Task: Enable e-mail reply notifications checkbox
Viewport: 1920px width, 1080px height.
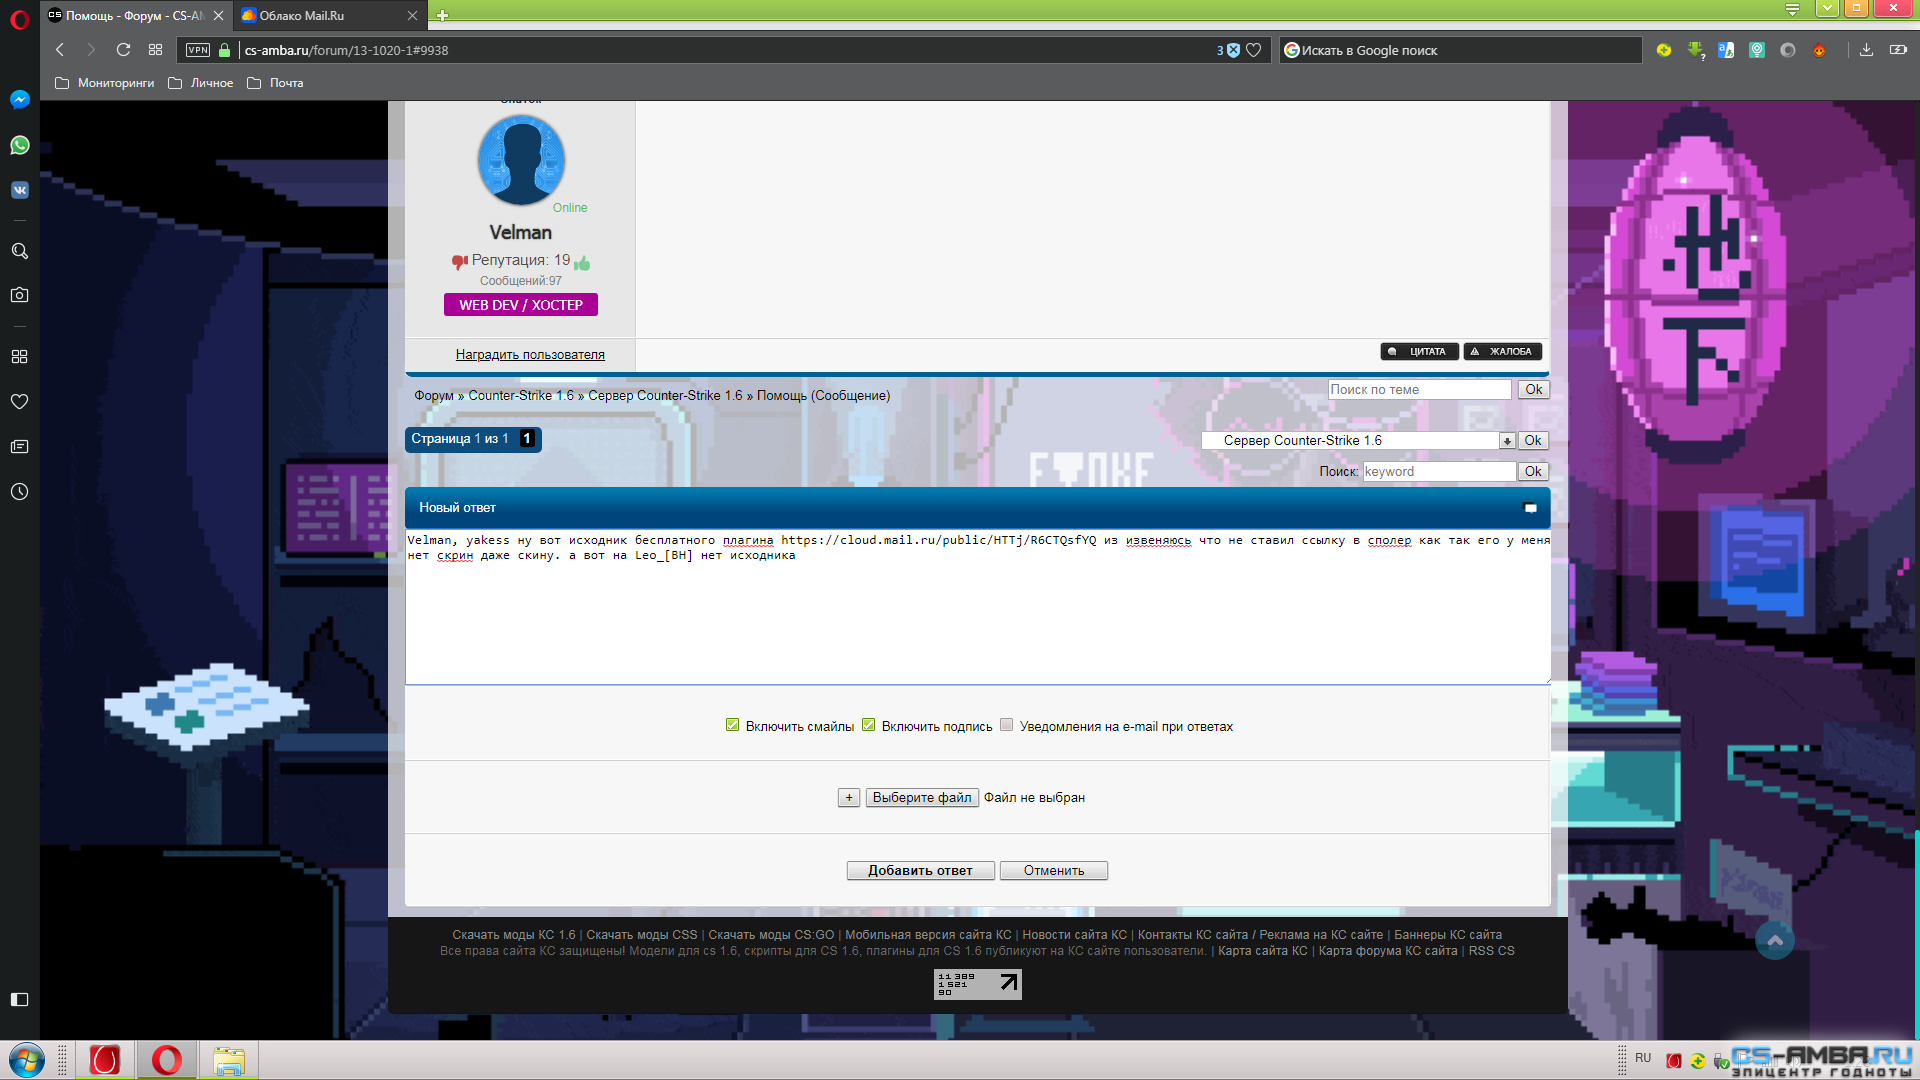Action: pyautogui.click(x=1007, y=725)
